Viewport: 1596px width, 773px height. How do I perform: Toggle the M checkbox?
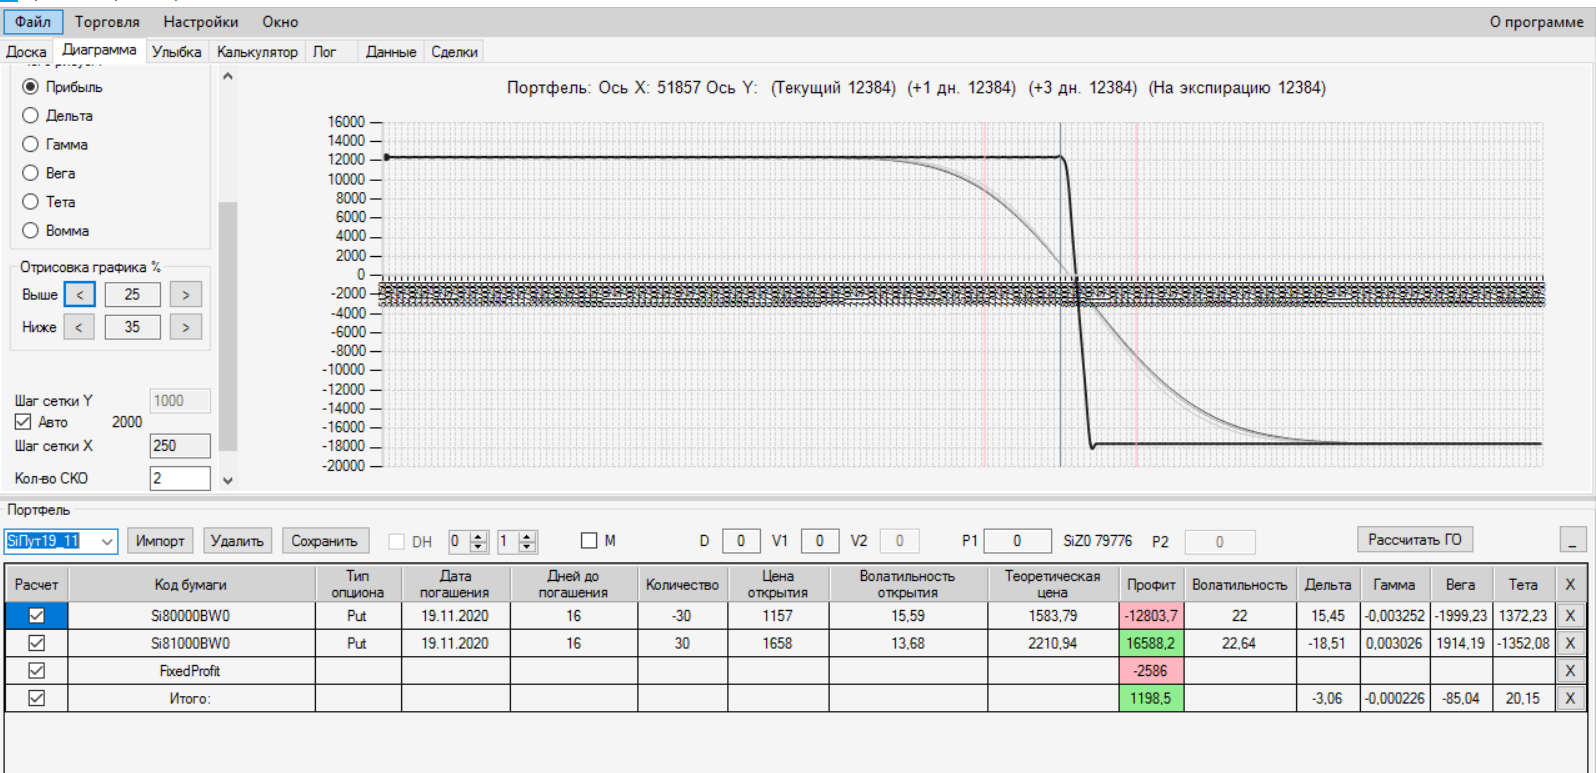(589, 541)
